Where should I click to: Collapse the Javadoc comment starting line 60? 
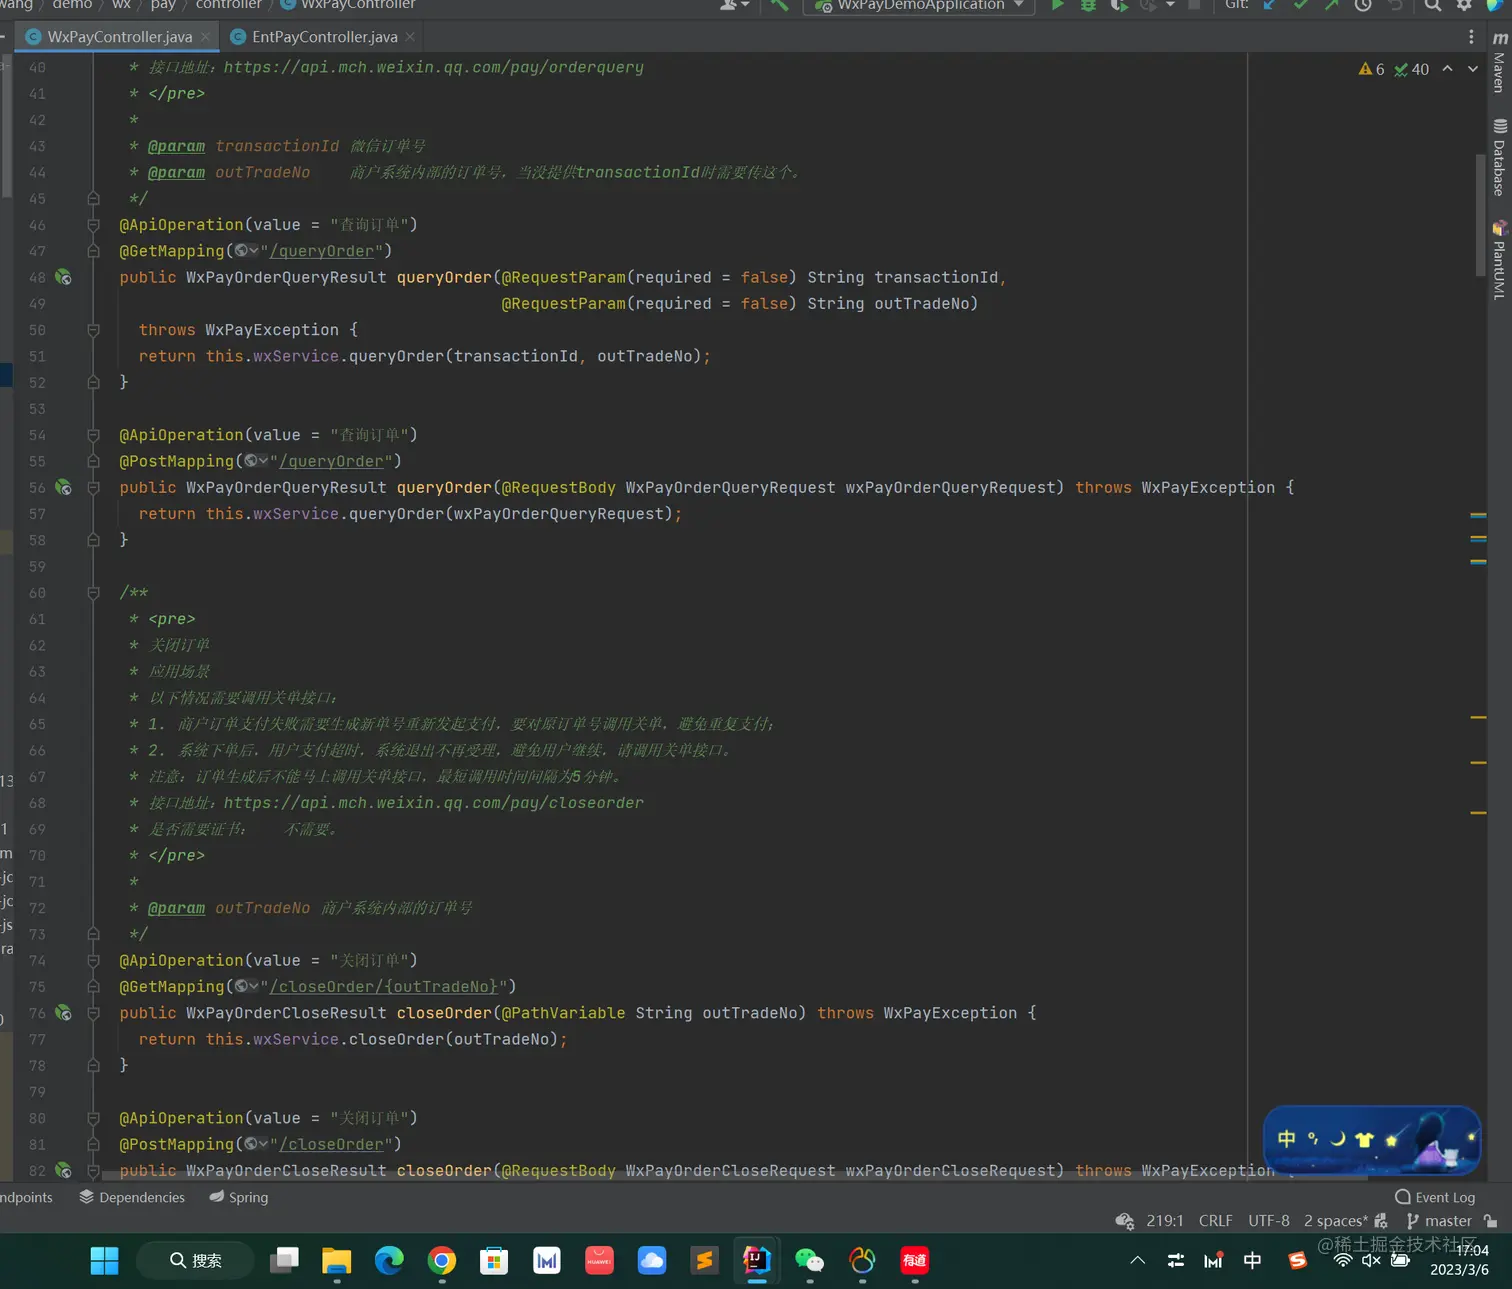[93, 593]
